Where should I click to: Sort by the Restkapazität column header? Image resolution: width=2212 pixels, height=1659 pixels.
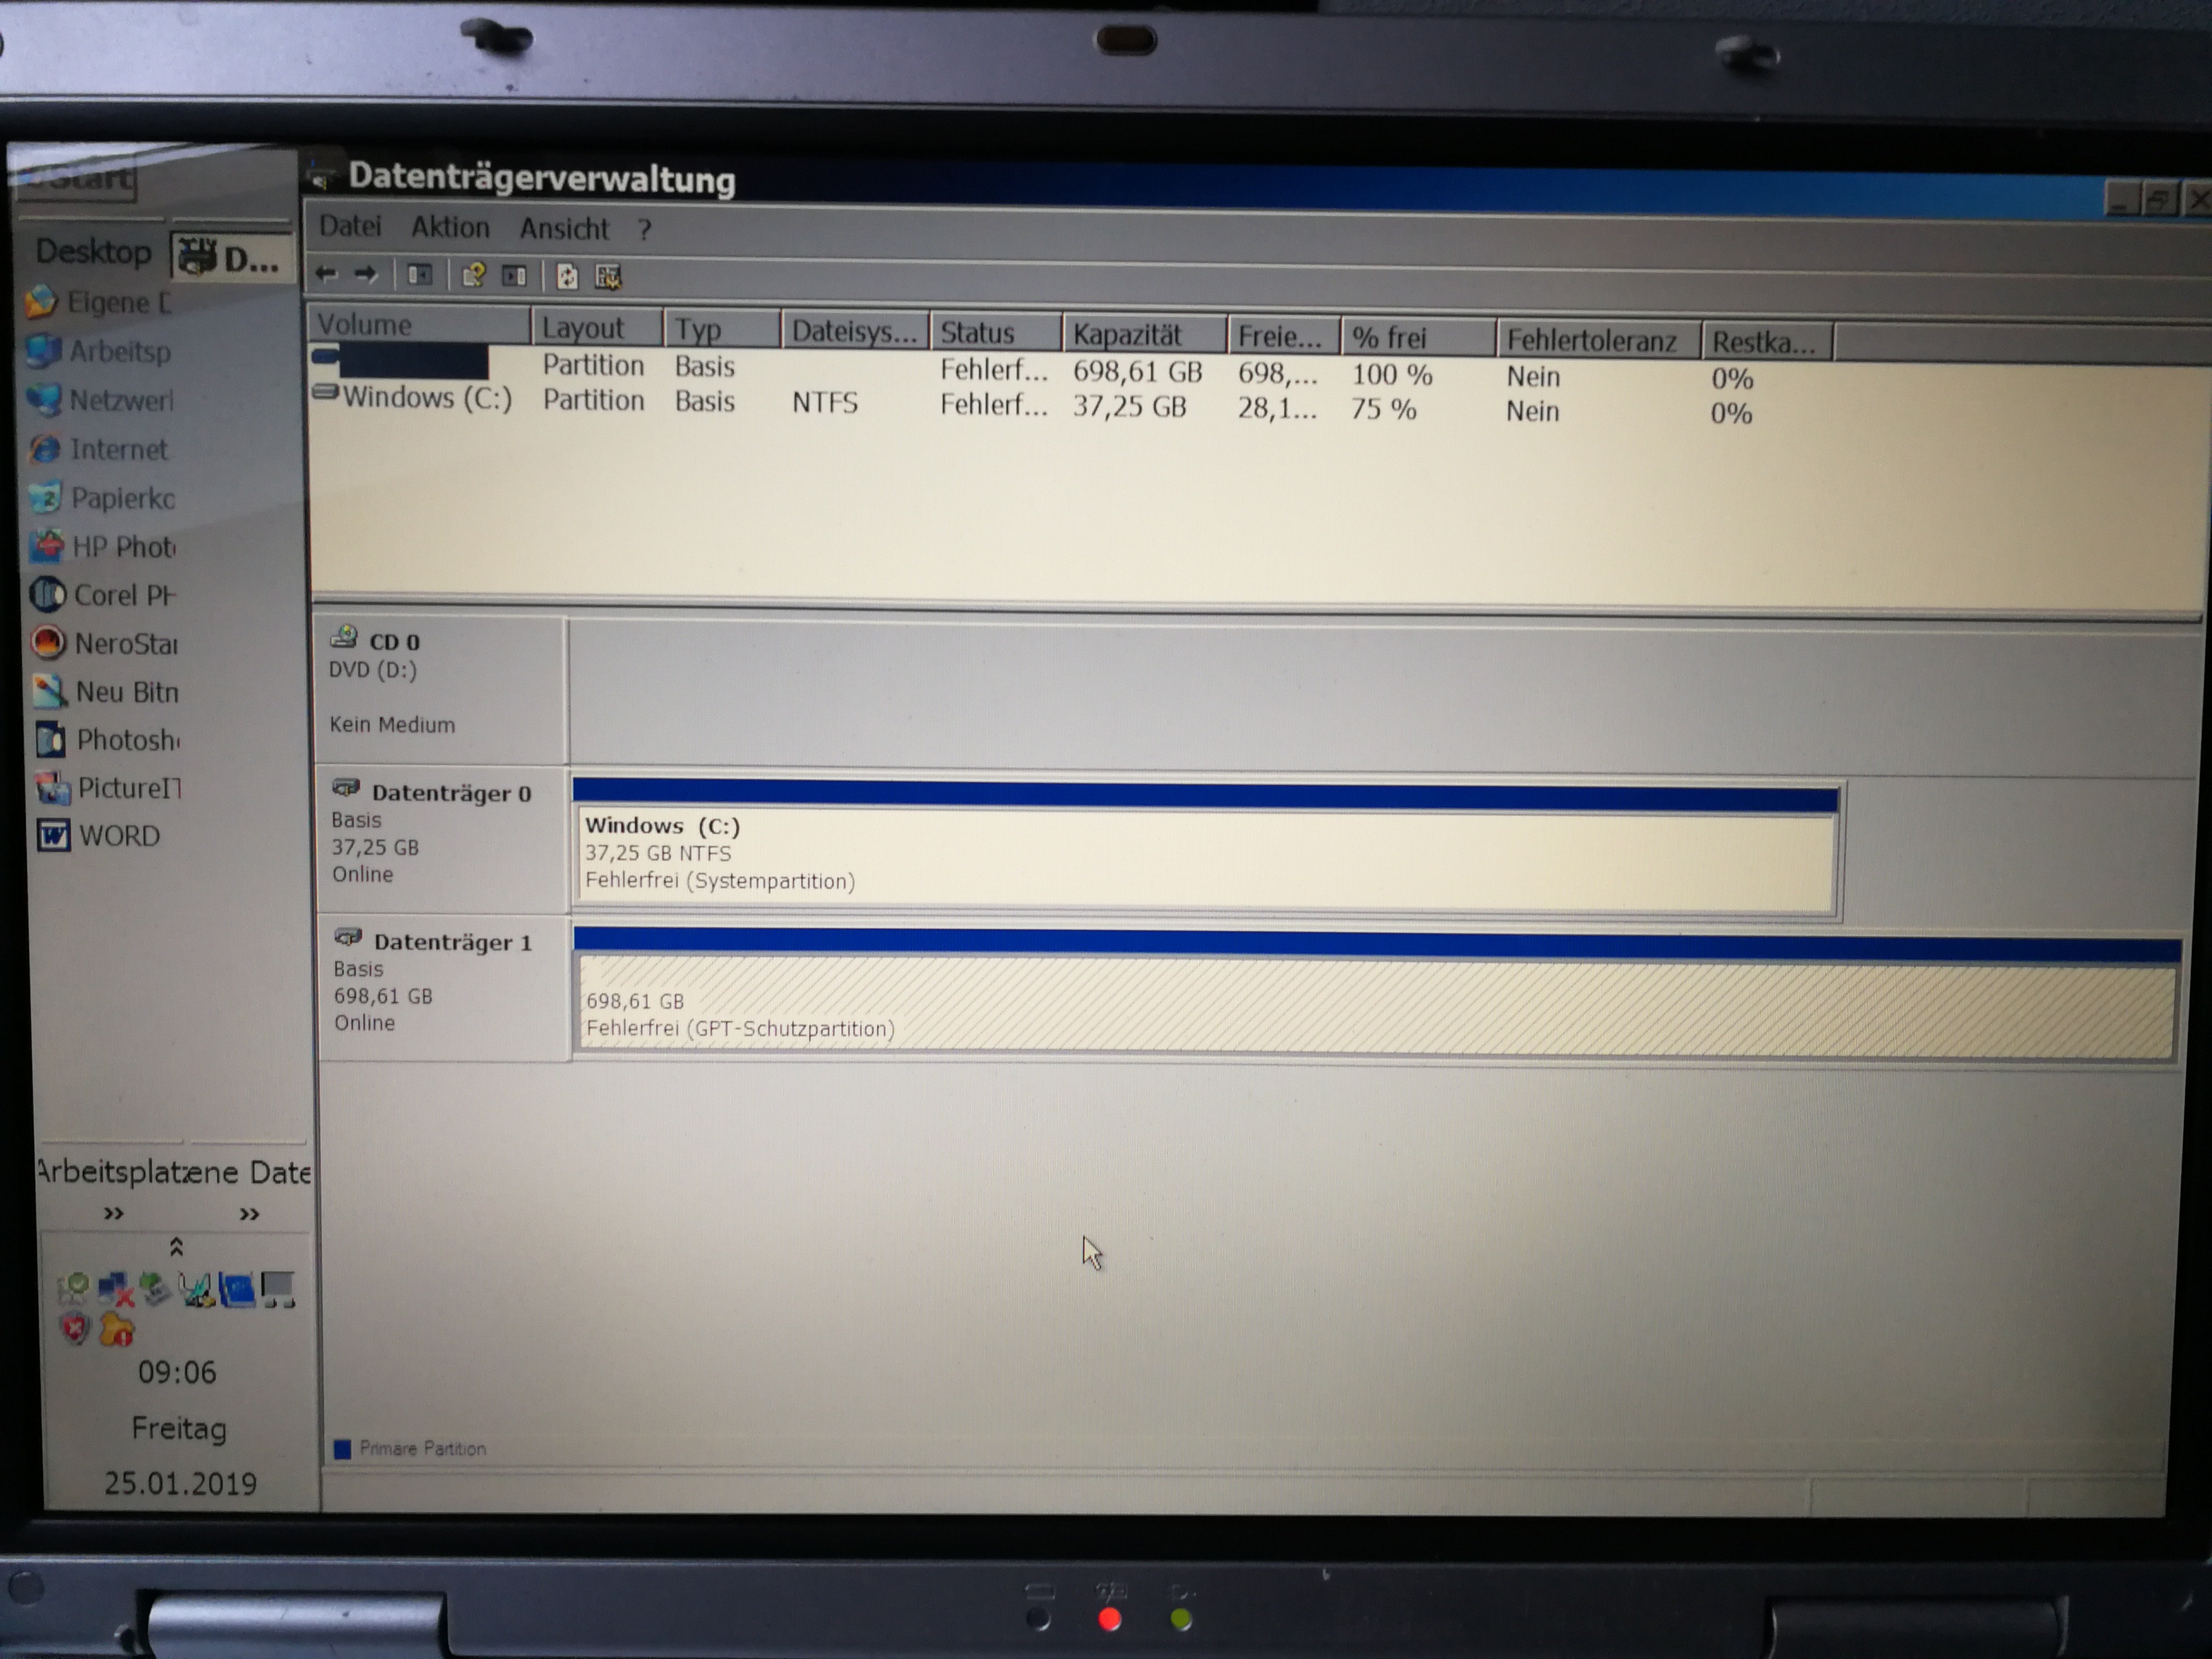click(x=1768, y=343)
